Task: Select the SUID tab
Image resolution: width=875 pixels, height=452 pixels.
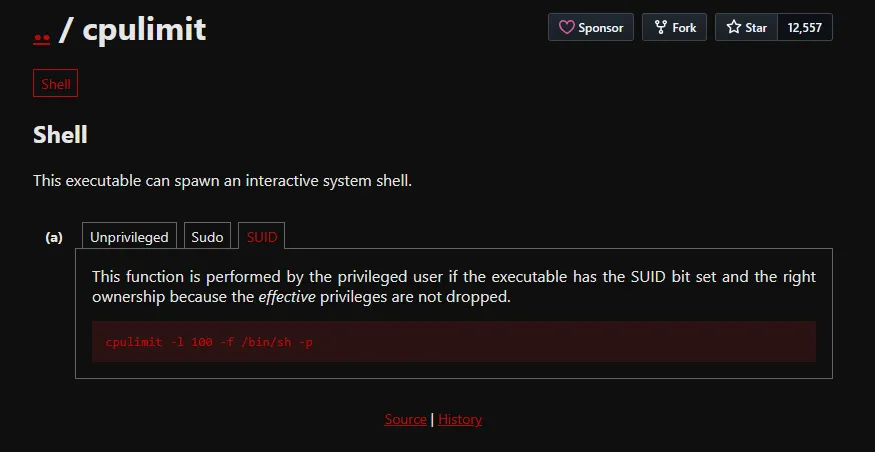Action: 262,237
